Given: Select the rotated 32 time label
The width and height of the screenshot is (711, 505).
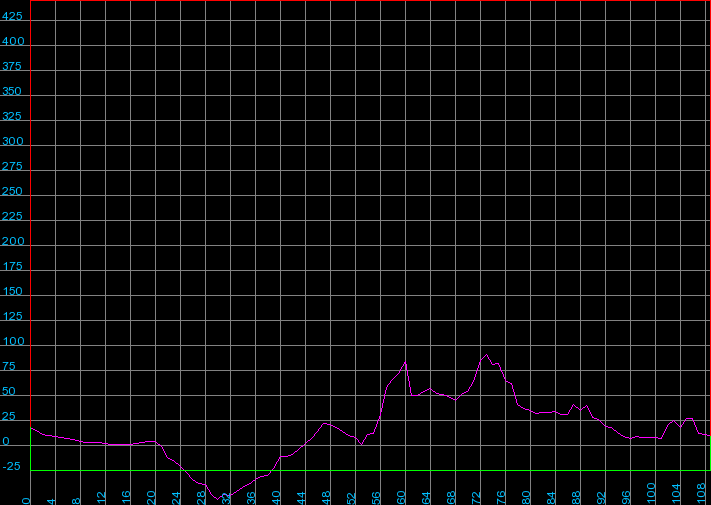Looking at the screenshot, I should [226, 497].
